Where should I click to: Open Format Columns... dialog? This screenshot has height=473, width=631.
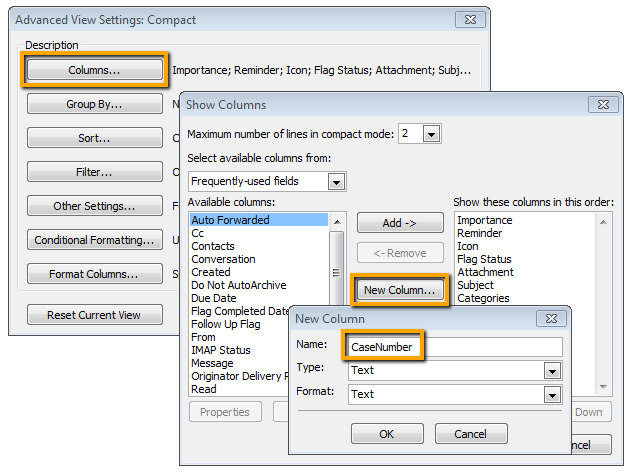pyautogui.click(x=95, y=274)
